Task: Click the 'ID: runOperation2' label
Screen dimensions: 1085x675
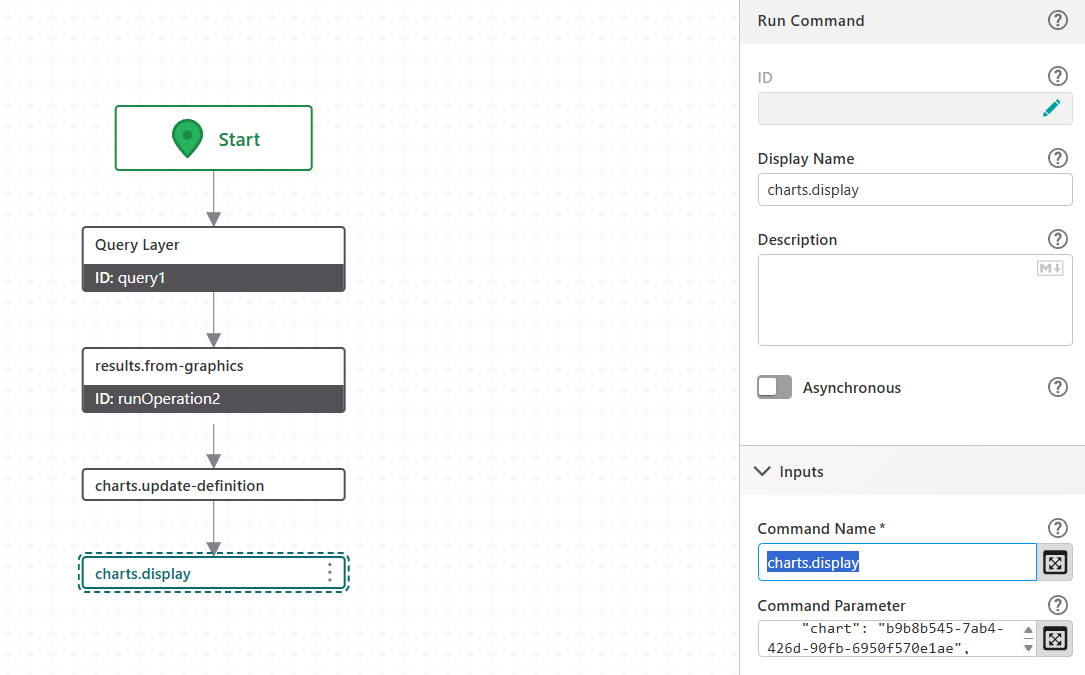Action: pyautogui.click(x=158, y=399)
